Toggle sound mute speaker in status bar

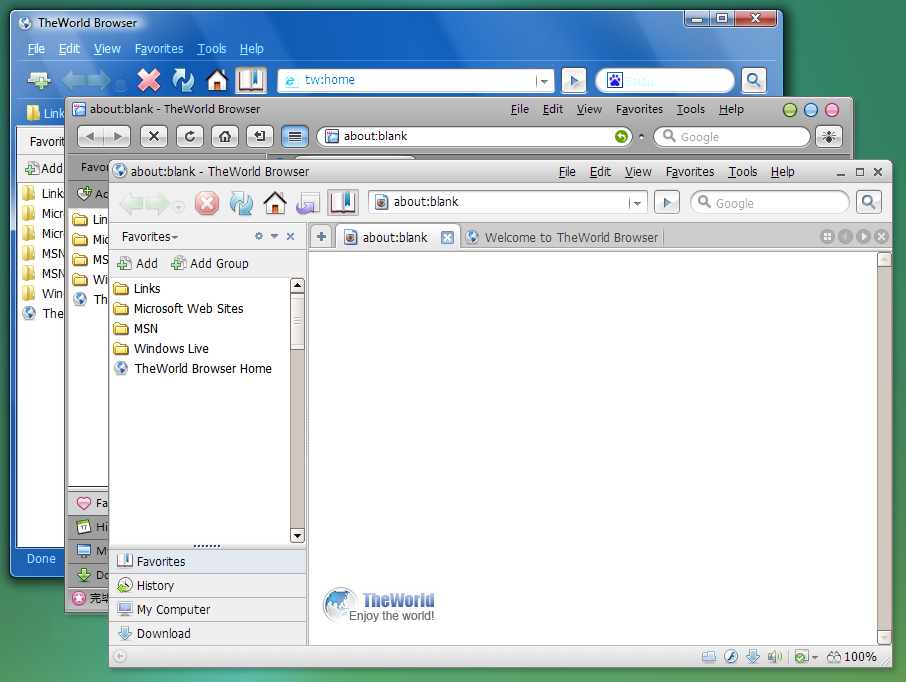(x=774, y=657)
